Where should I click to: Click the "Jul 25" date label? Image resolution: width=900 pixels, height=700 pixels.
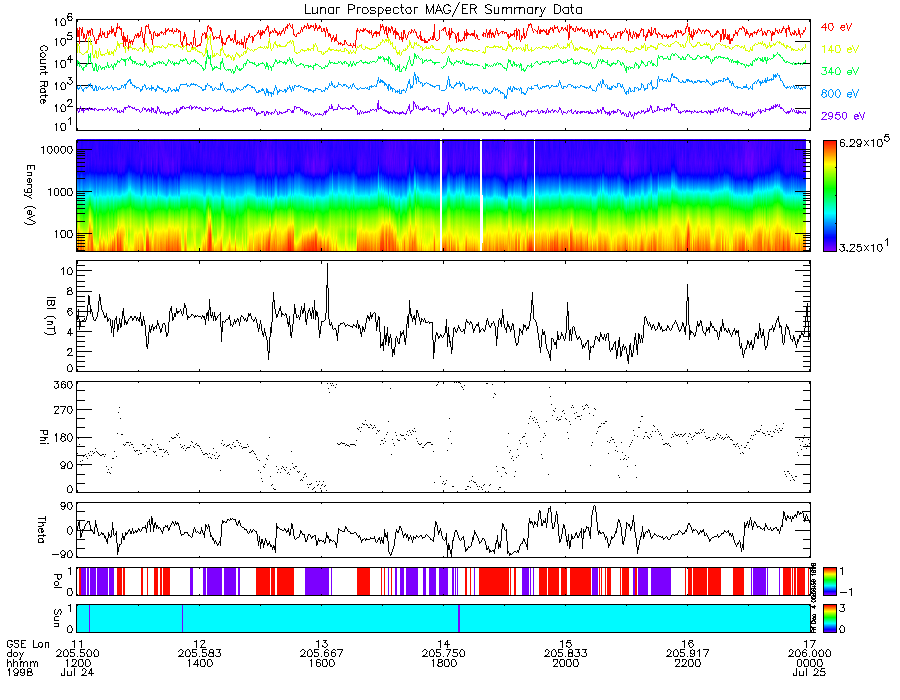coord(809,672)
